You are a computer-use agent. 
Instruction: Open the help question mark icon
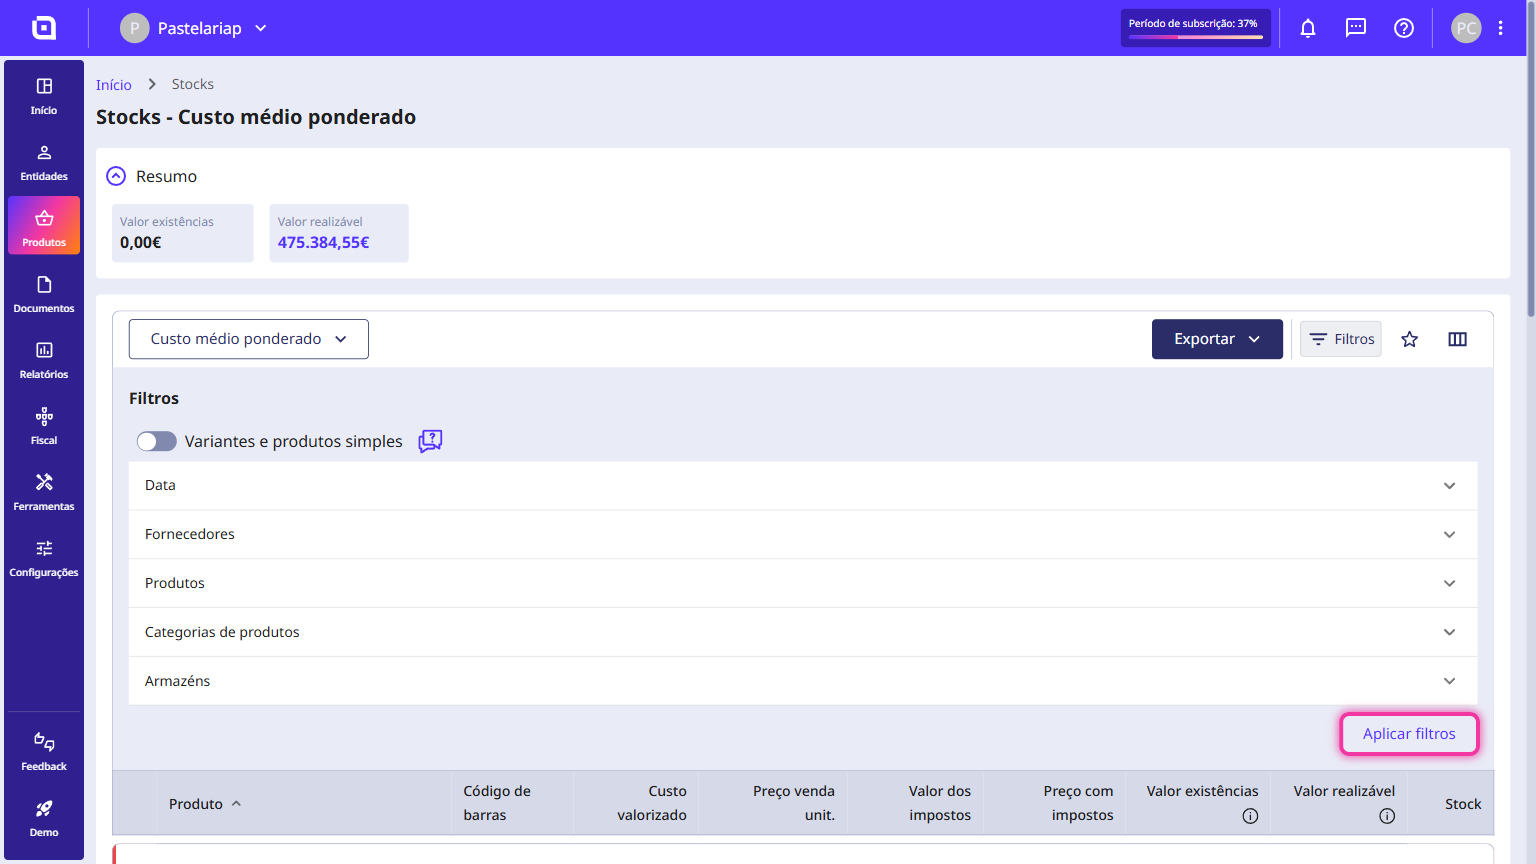pos(1404,28)
